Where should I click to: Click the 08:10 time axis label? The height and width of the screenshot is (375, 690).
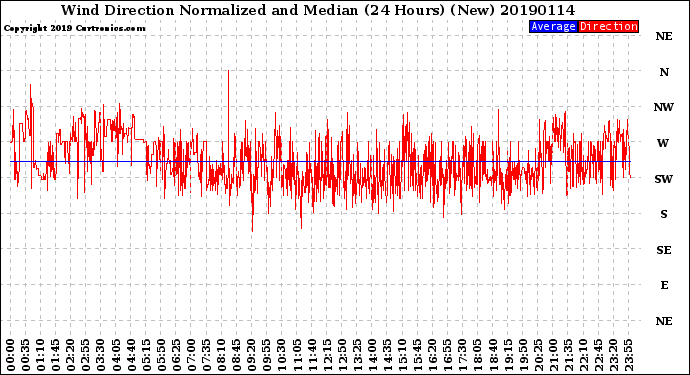[221, 355]
